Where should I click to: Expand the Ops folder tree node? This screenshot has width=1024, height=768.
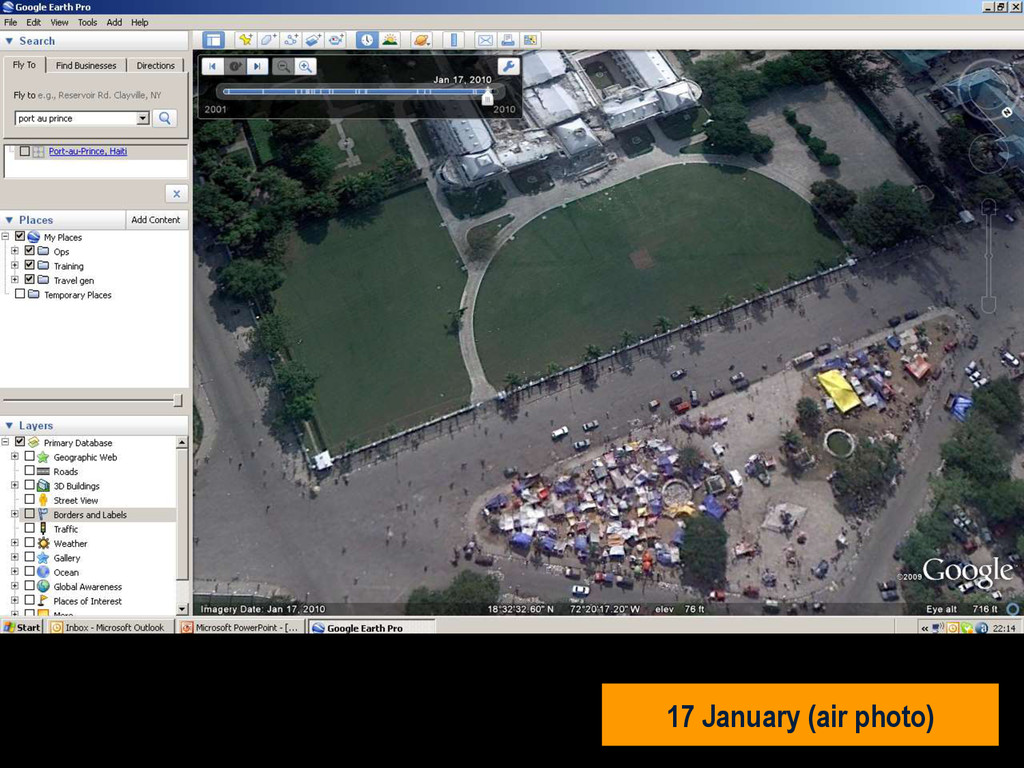click(14, 251)
